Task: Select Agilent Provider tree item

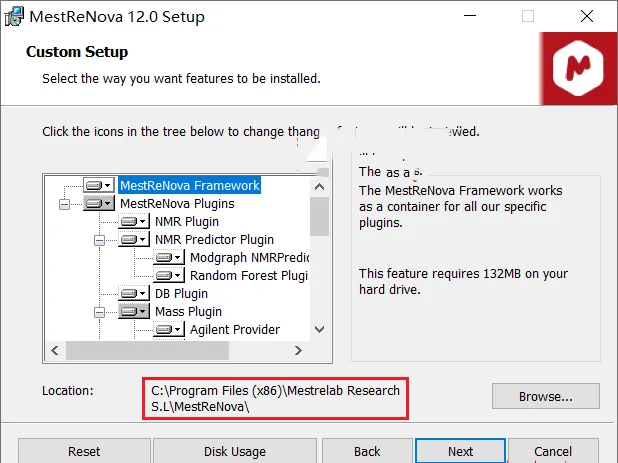Action: (235, 329)
